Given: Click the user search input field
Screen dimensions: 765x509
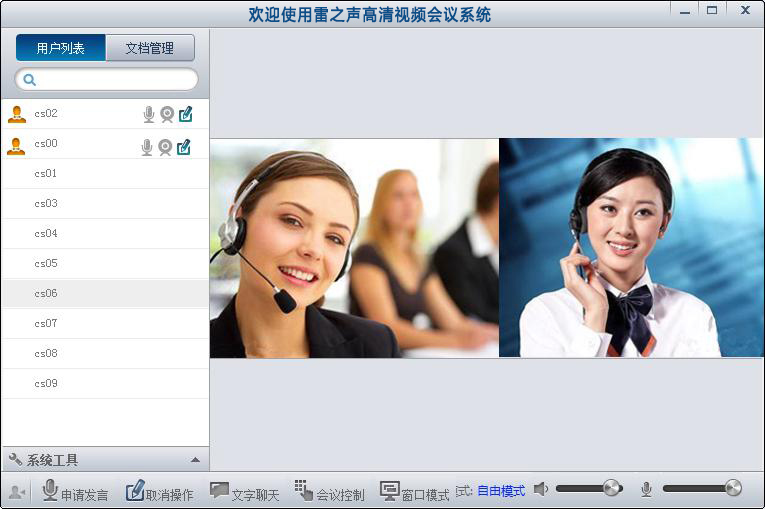Looking at the screenshot, I should click(106, 80).
